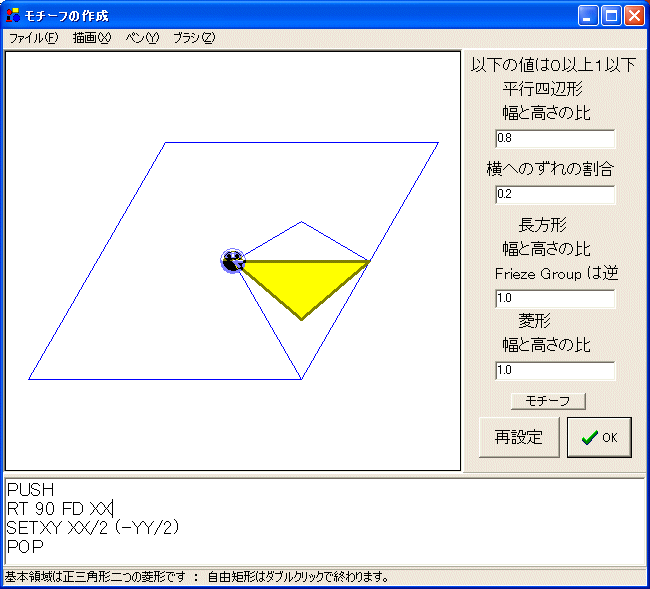Click the rhombus ratio field under 菱形

tap(555, 370)
